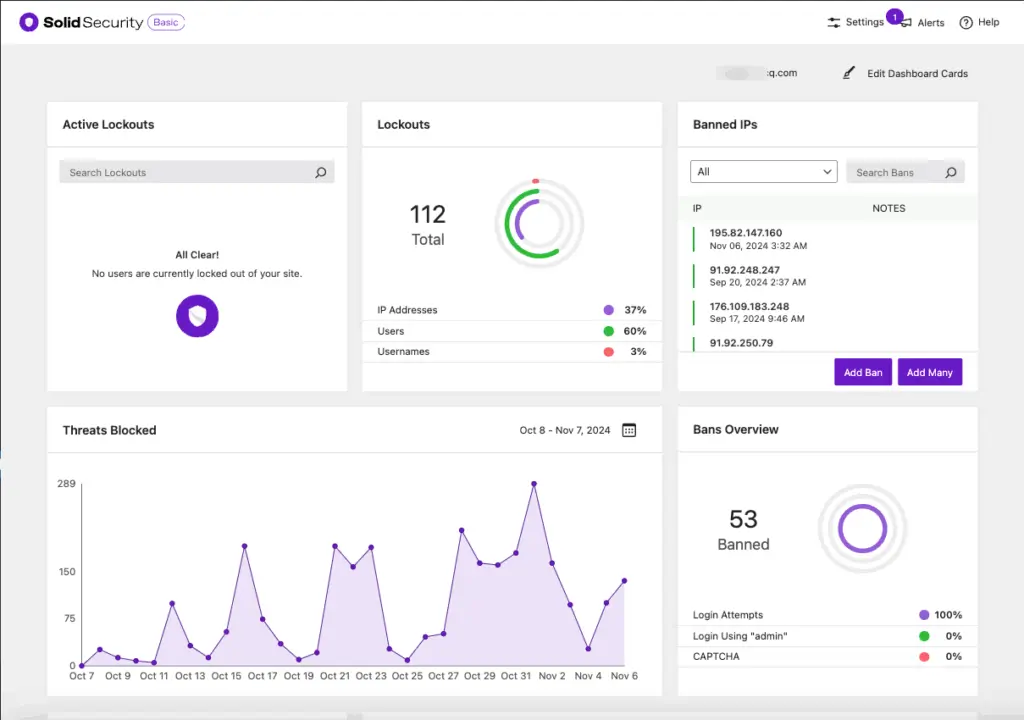Image resolution: width=1024 pixels, height=720 pixels.
Task: Click the purple shield icon under All Clear
Action: click(x=197, y=315)
